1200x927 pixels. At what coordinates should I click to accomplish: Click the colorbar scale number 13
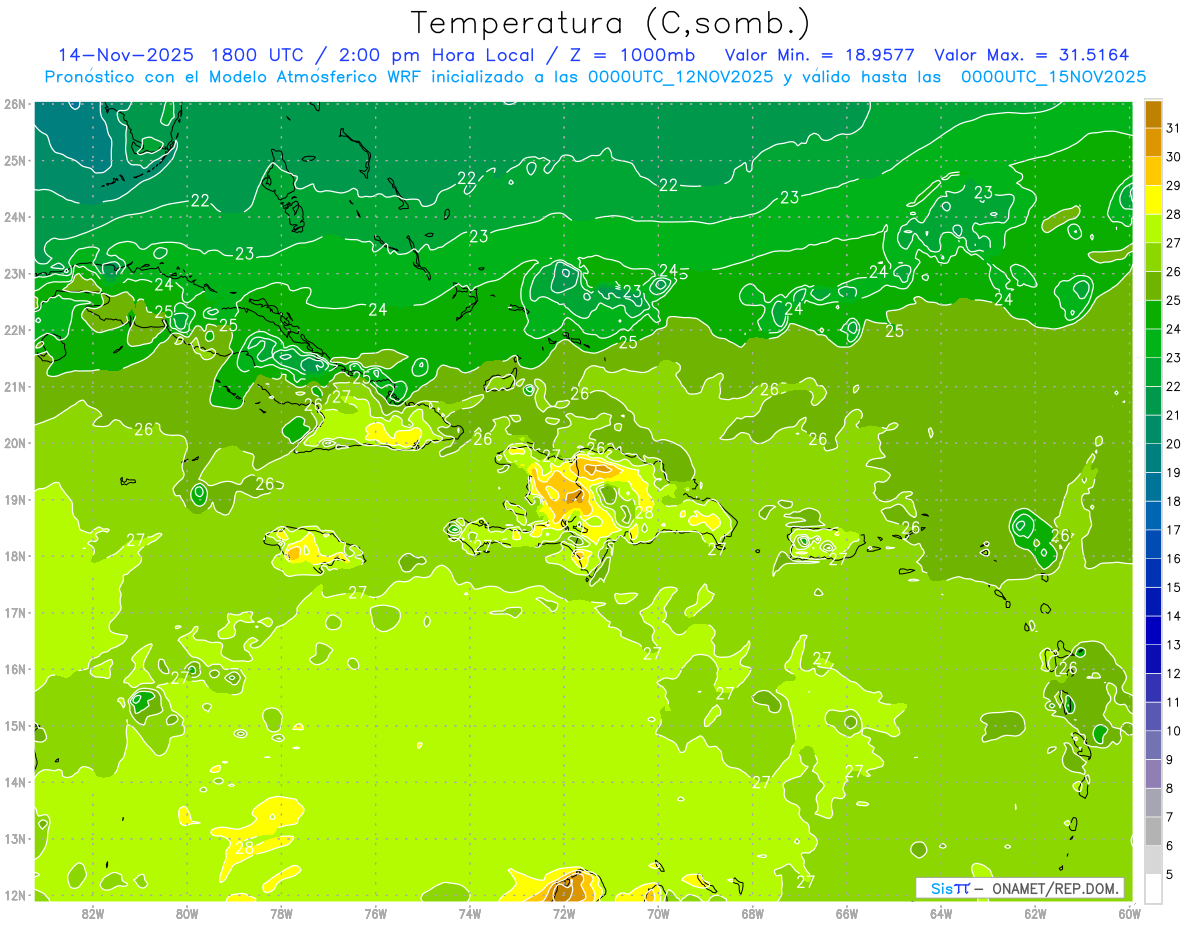tap(1174, 645)
